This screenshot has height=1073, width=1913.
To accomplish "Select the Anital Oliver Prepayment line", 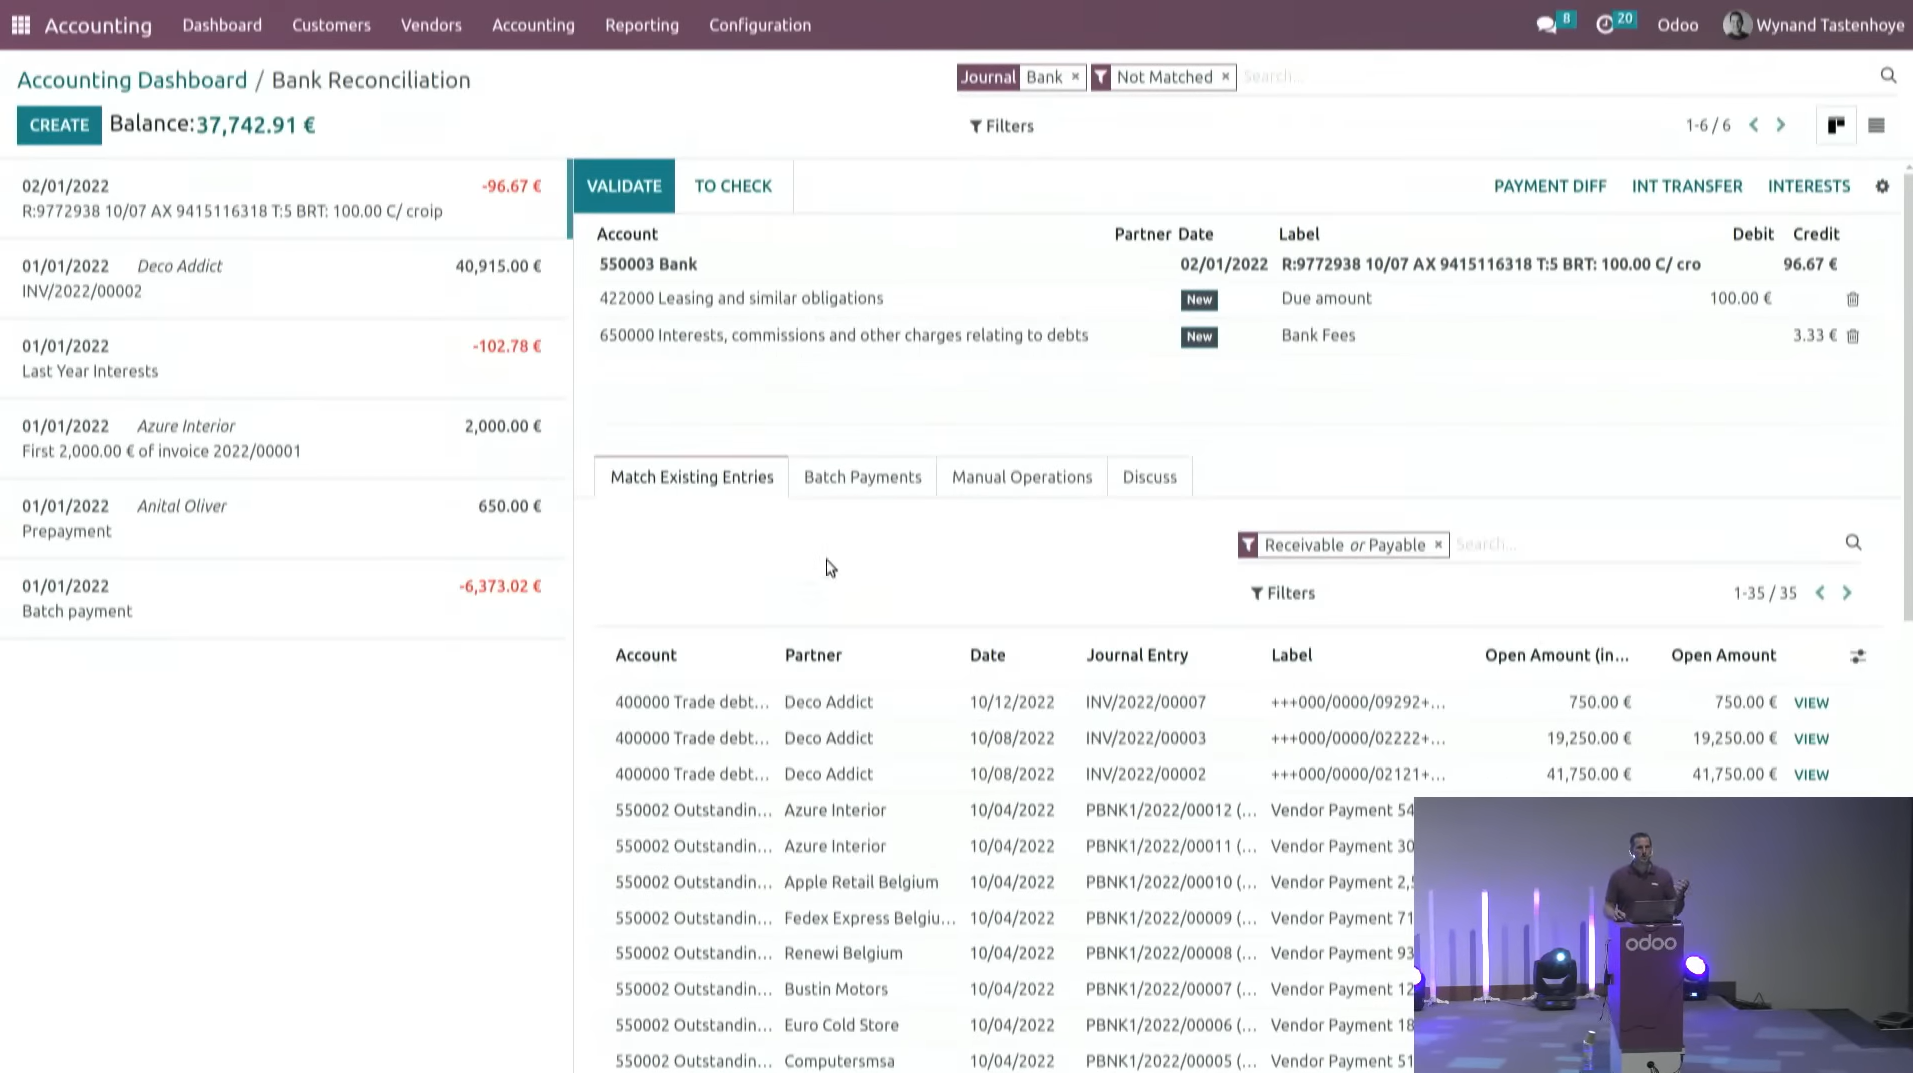I will (x=284, y=519).
